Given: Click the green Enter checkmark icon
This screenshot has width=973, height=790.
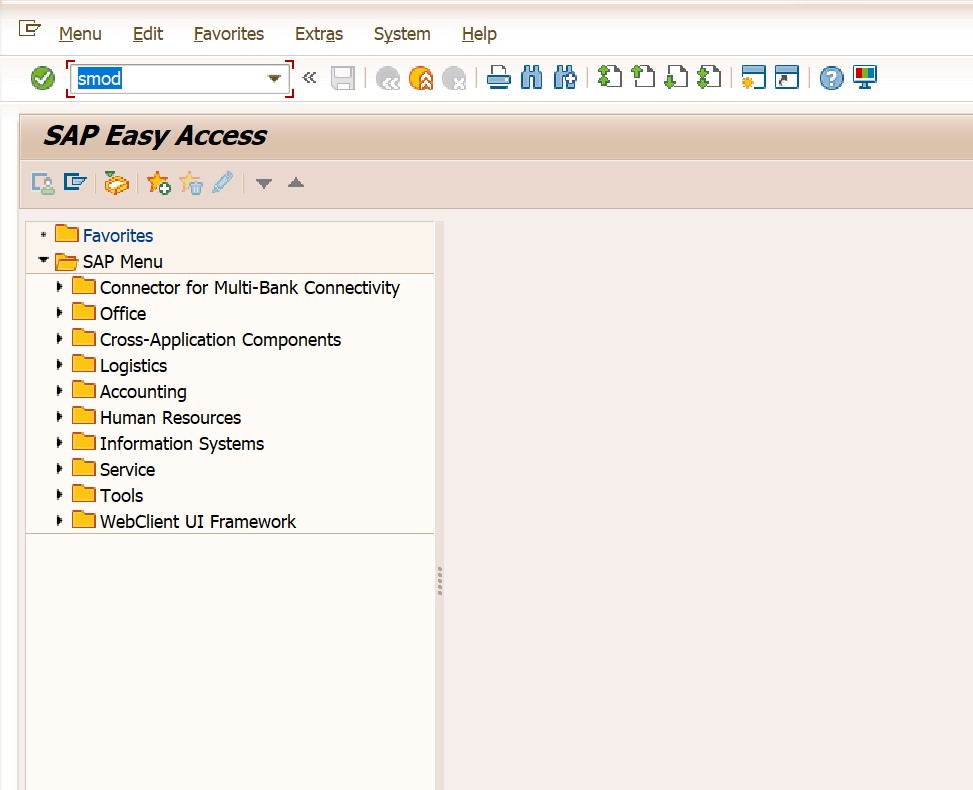Looking at the screenshot, I should coord(43,78).
